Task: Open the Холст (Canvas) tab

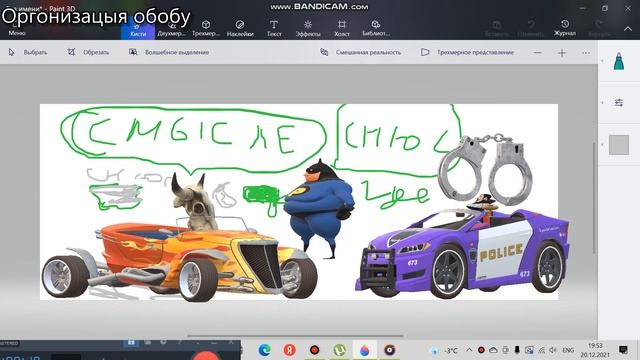Action: [x=342, y=30]
